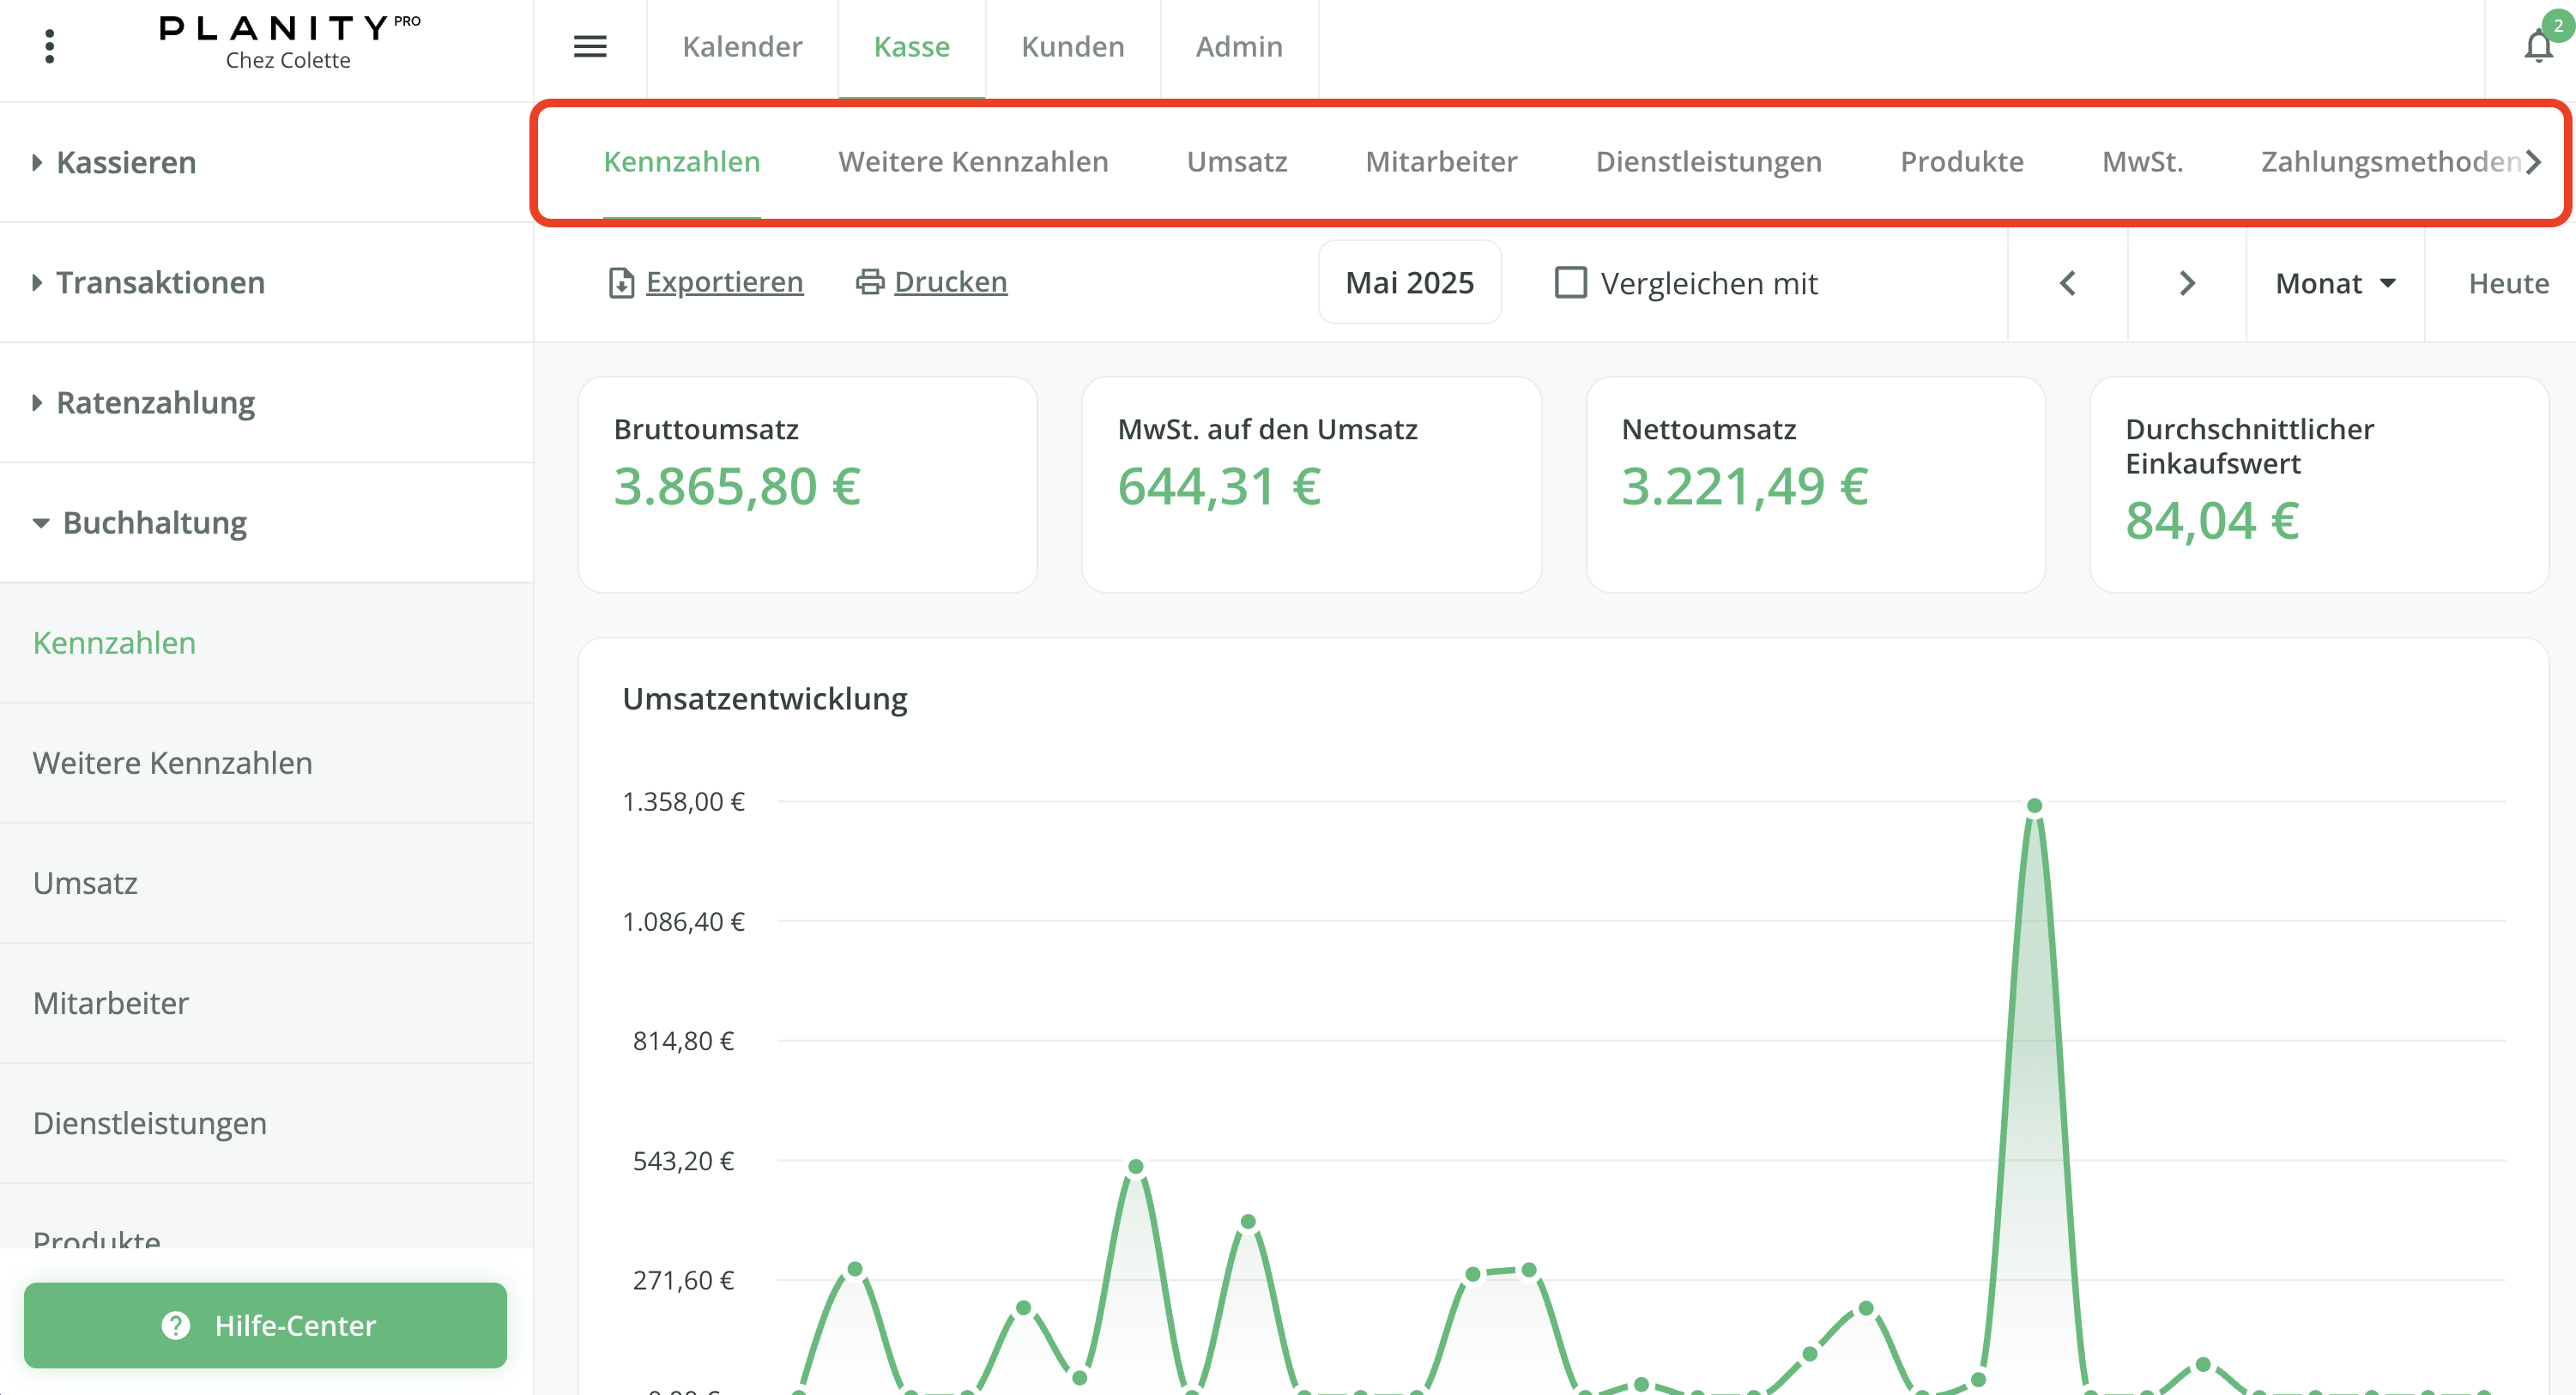Select the Kennzahlen sub-tab
The width and height of the screenshot is (2576, 1395).
point(682,162)
